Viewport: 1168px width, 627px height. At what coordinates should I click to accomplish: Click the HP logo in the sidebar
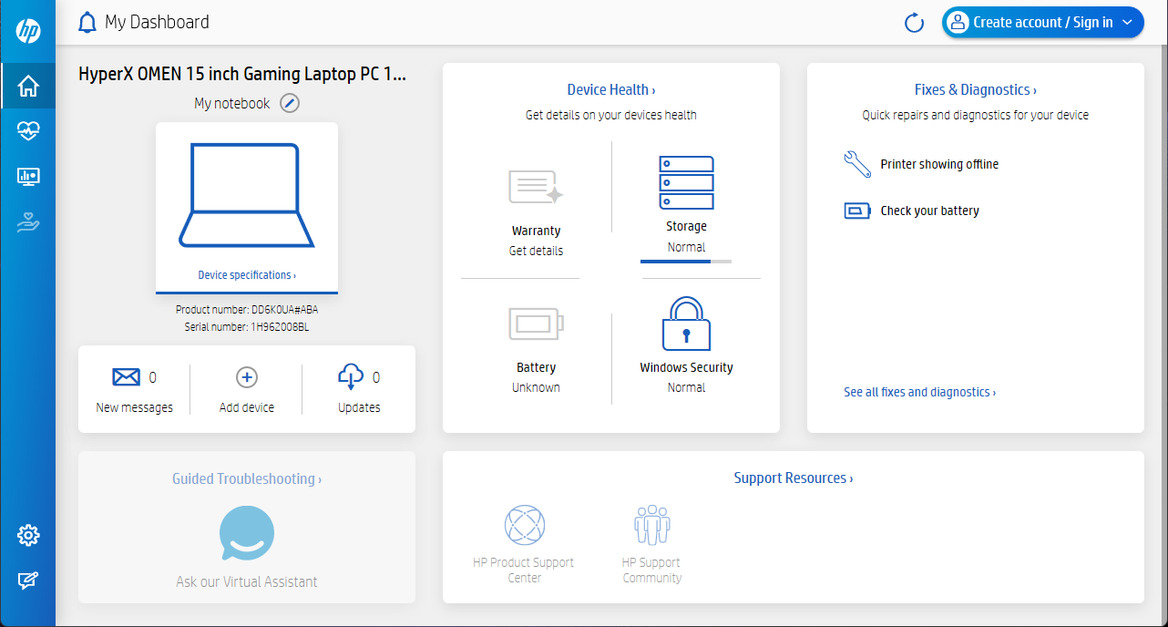(x=28, y=31)
